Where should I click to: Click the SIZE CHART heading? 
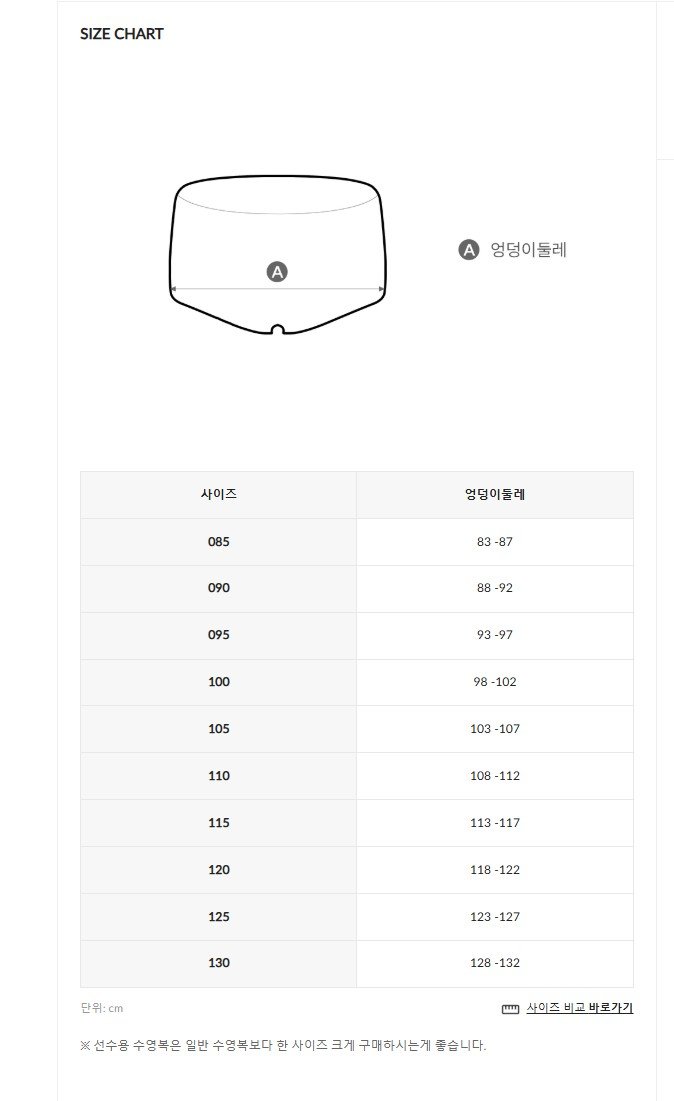coord(121,34)
